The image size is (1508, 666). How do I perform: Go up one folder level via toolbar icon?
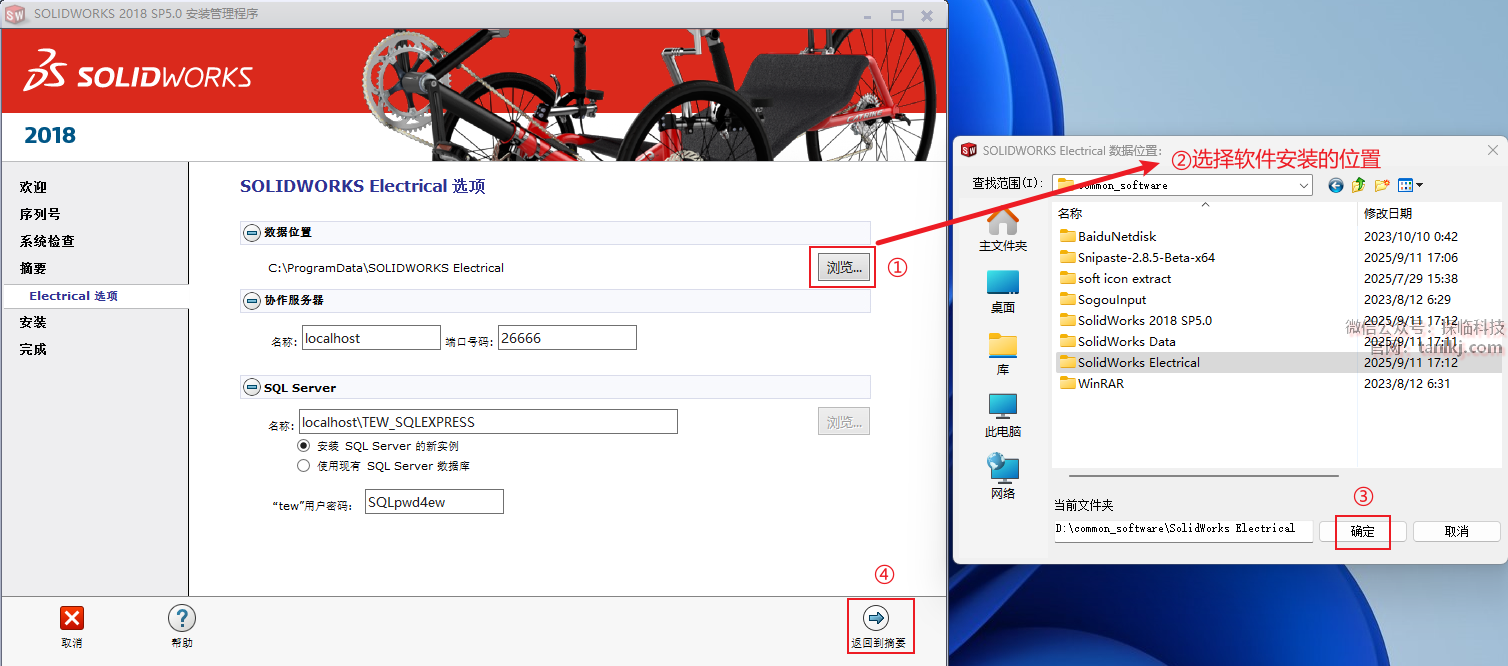1358,185
